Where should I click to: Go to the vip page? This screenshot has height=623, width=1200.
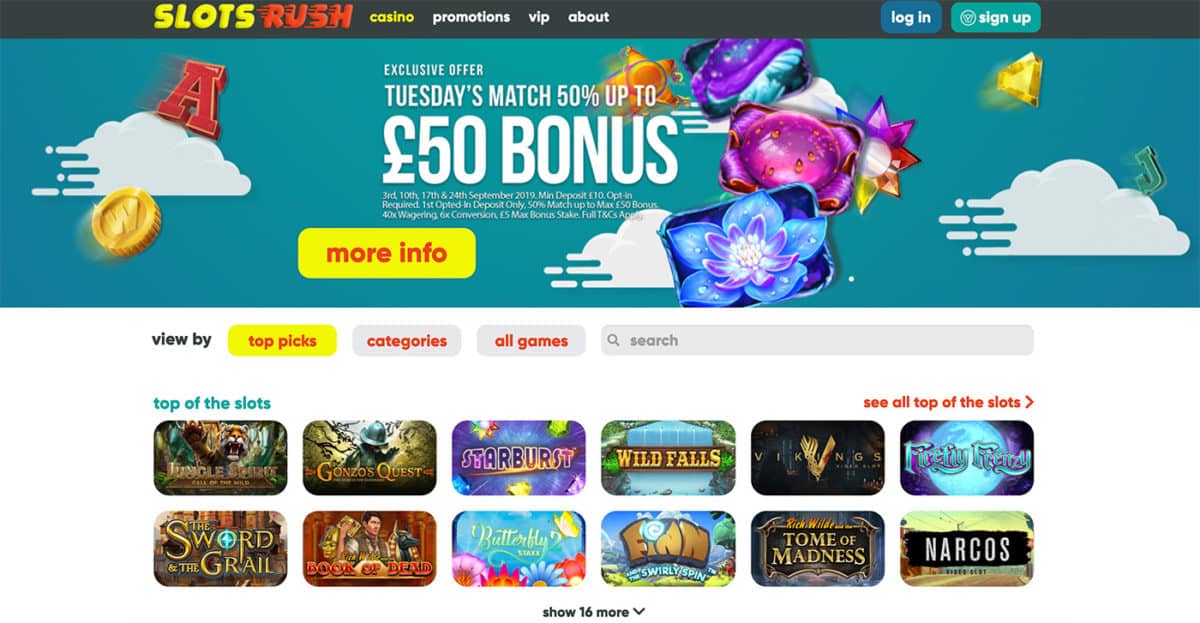(539, 17)
